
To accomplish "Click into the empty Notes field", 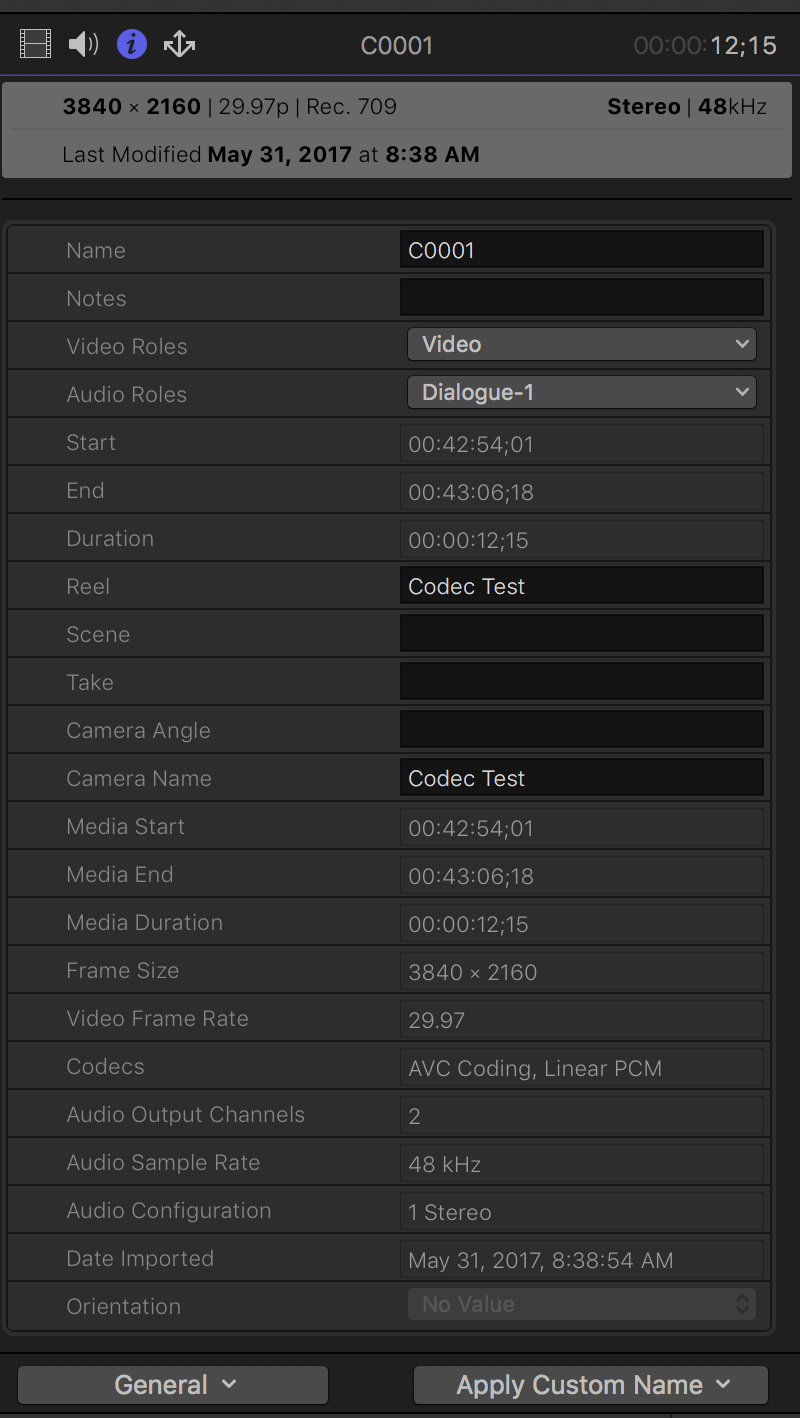I will pos(581,298).
